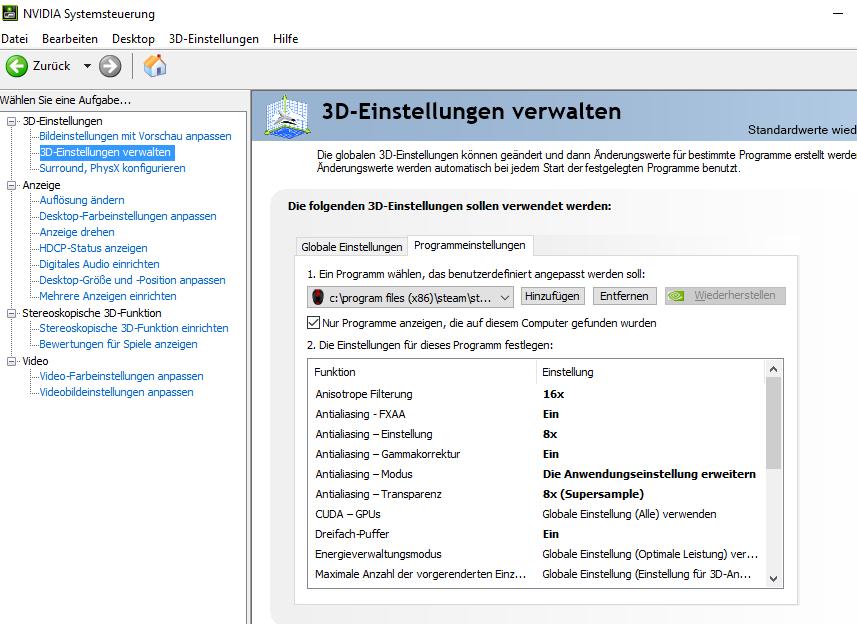
Task: Open Anzeige drehen
Action: (77, 232)
